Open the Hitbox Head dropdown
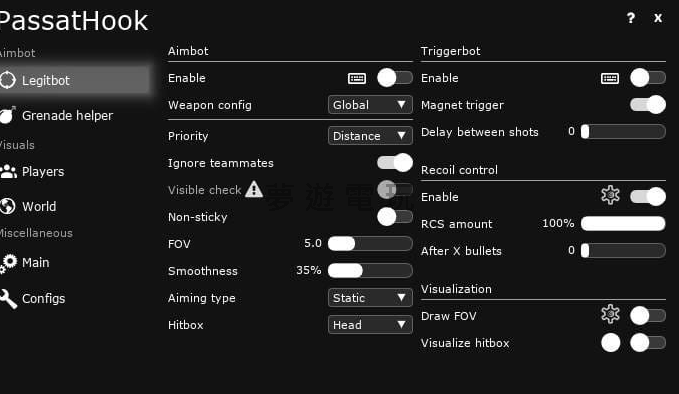The height and width of the screenshot is (394, 679). point(370,325)
